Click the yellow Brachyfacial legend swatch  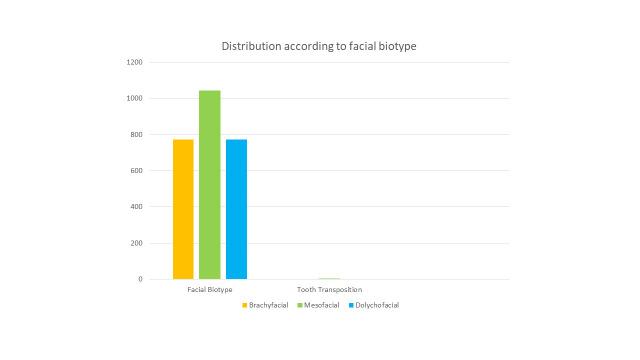point(244,305)
